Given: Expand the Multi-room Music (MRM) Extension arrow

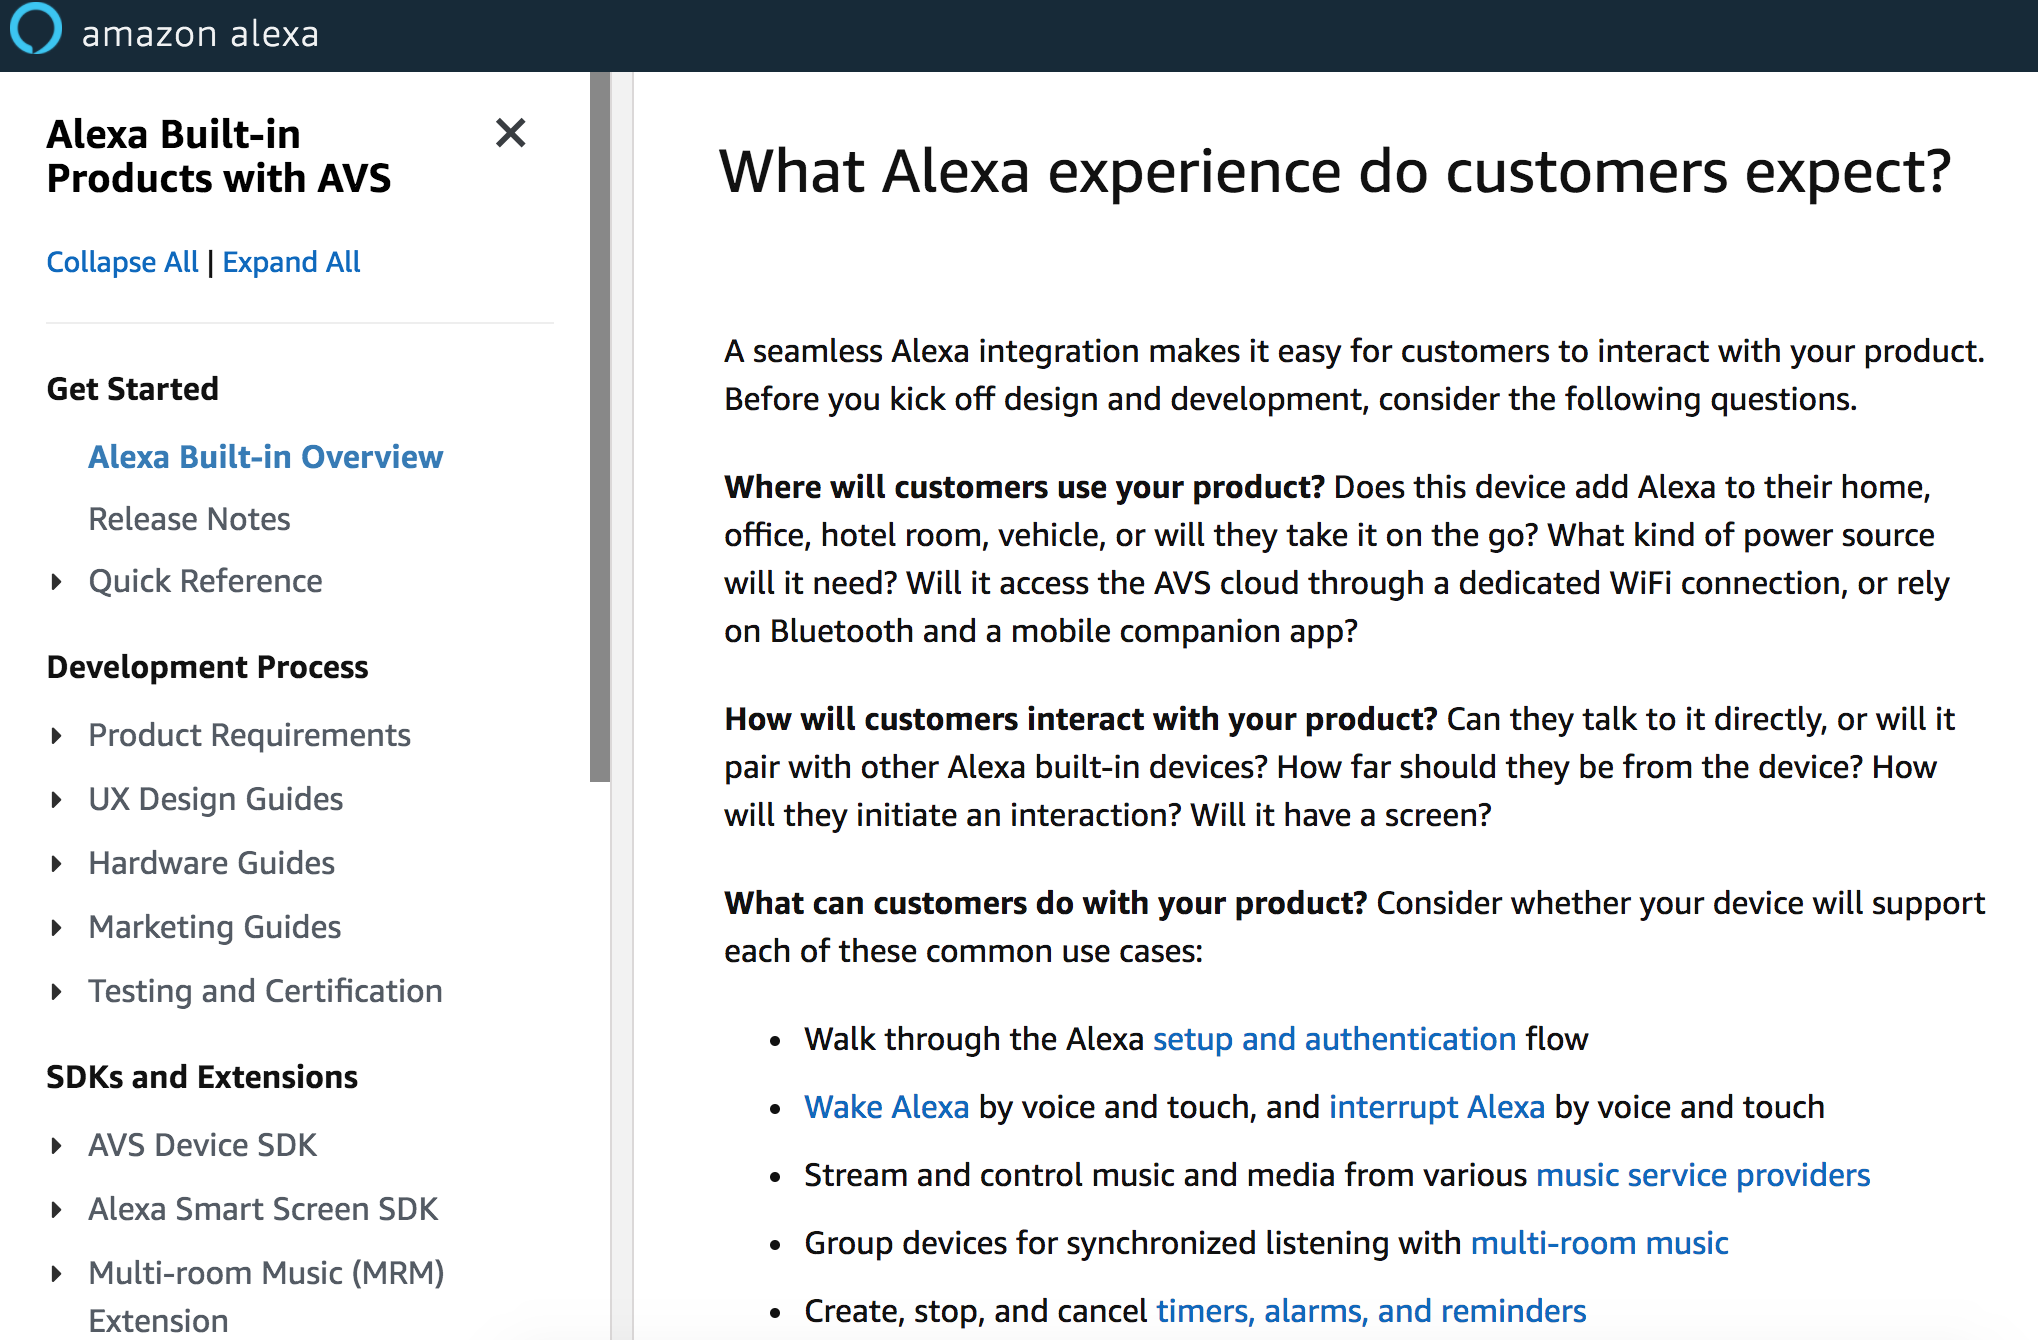Looking at the screenshot, I should tap(57, 1274).
